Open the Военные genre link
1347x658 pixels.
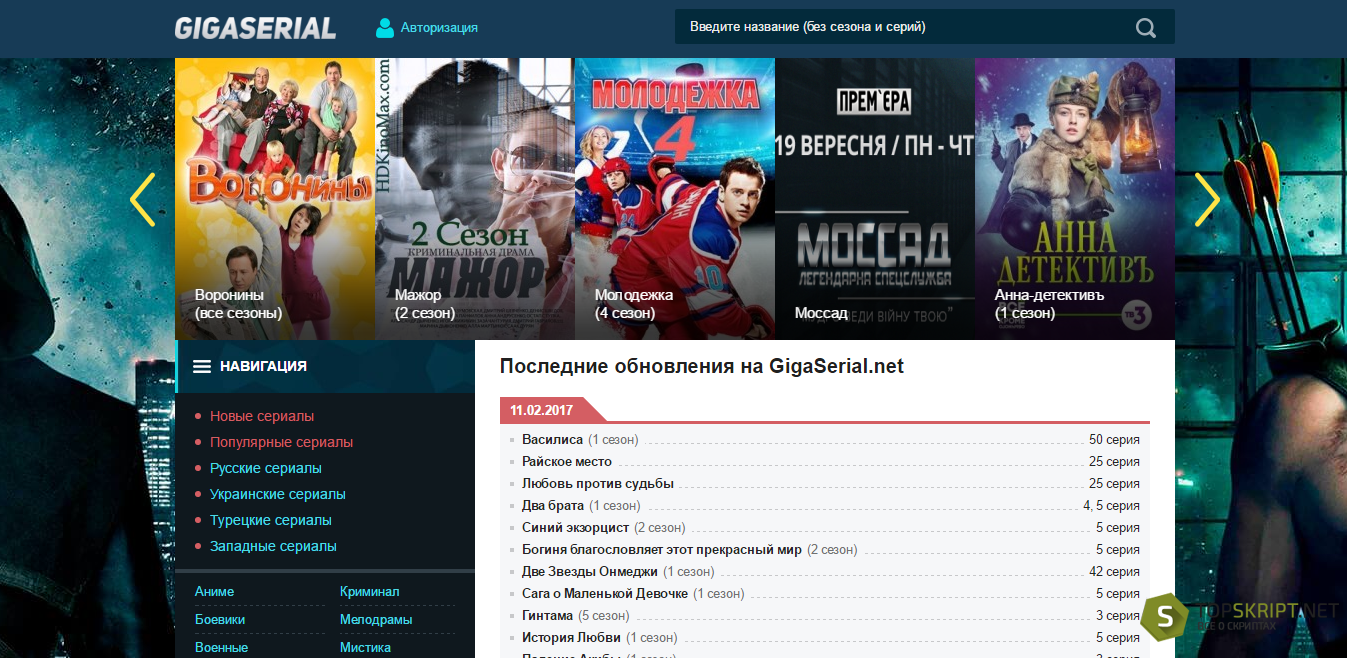[x=221, y=647]
